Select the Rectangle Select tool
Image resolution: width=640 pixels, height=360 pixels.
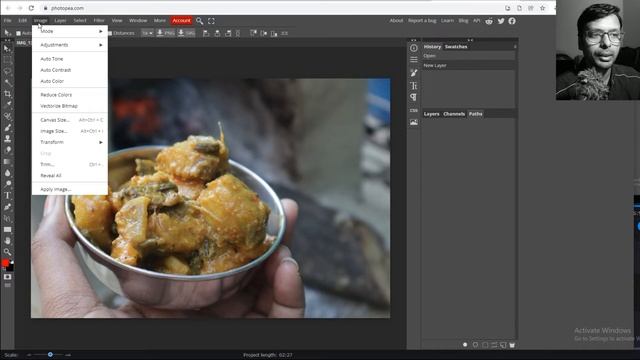click(x=7, y=60)
